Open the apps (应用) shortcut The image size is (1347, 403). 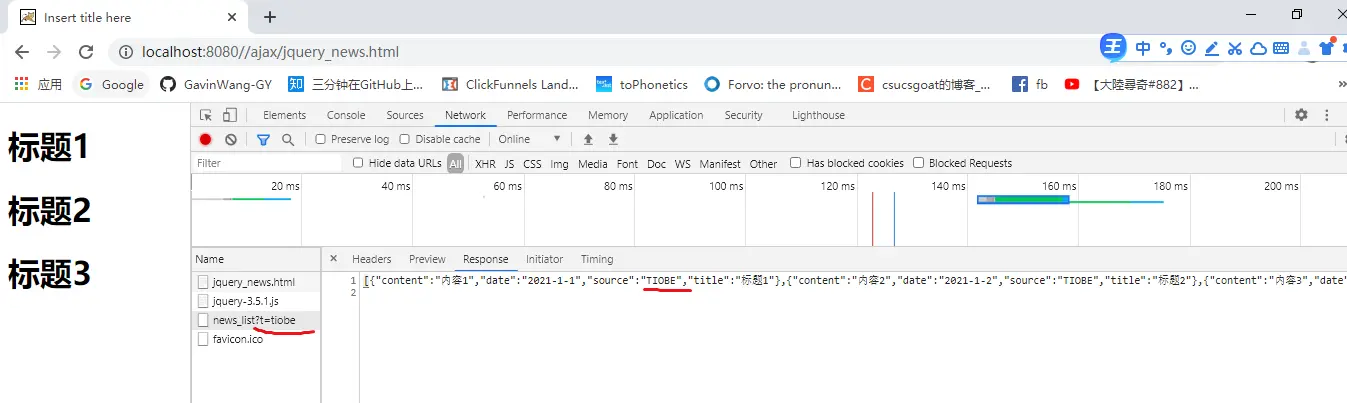(x=38, y=85)
